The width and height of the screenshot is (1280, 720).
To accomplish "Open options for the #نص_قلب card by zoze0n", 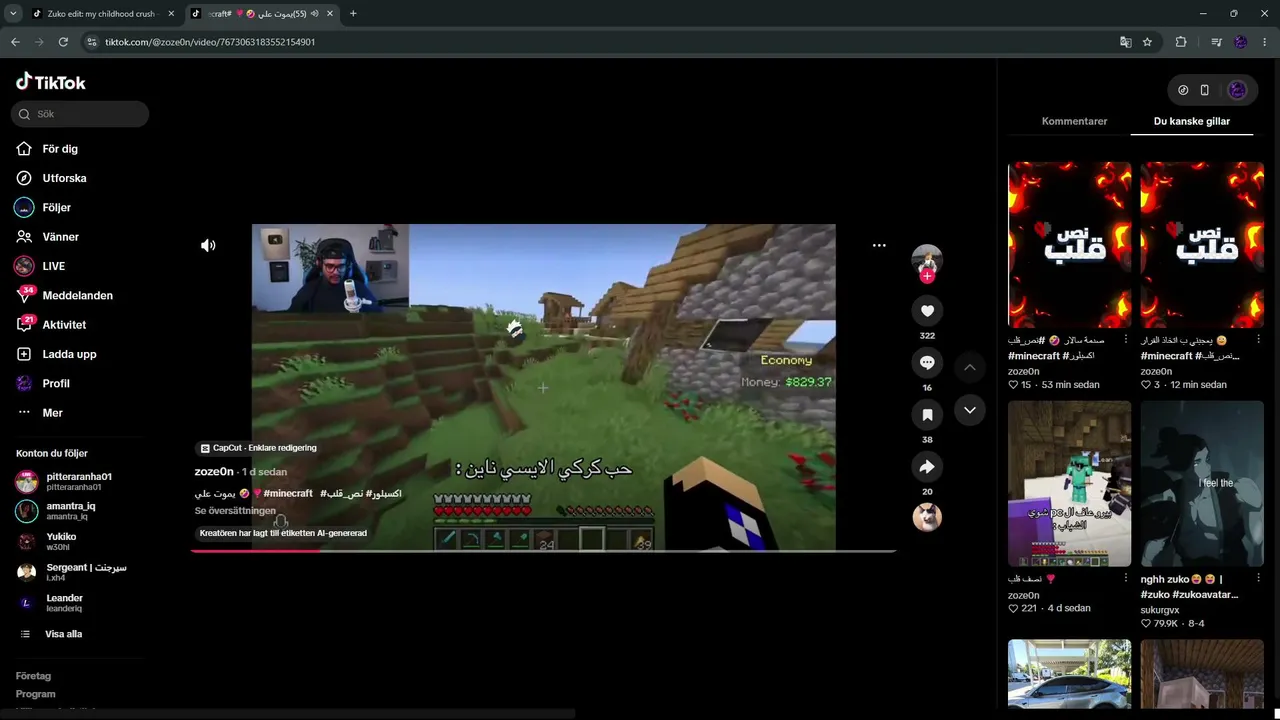I will 1126,340.
